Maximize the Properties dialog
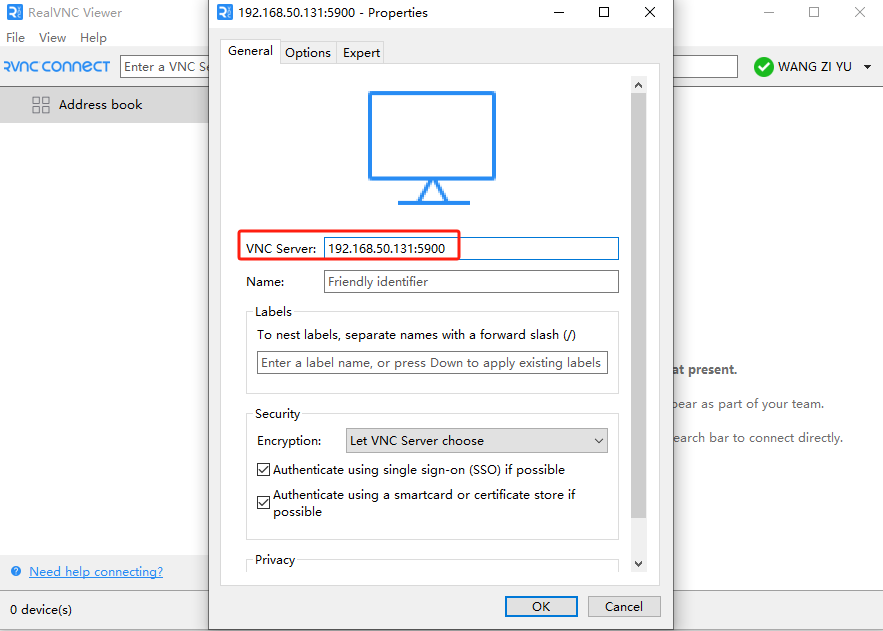The image size is (883, 631). [x=604, y=12]
